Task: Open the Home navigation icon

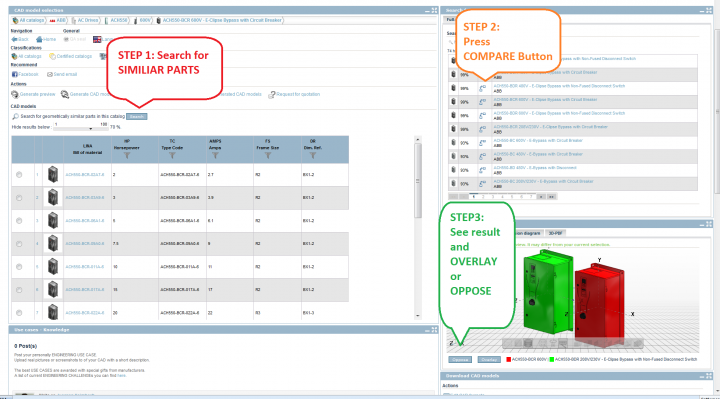Action: 39,39
